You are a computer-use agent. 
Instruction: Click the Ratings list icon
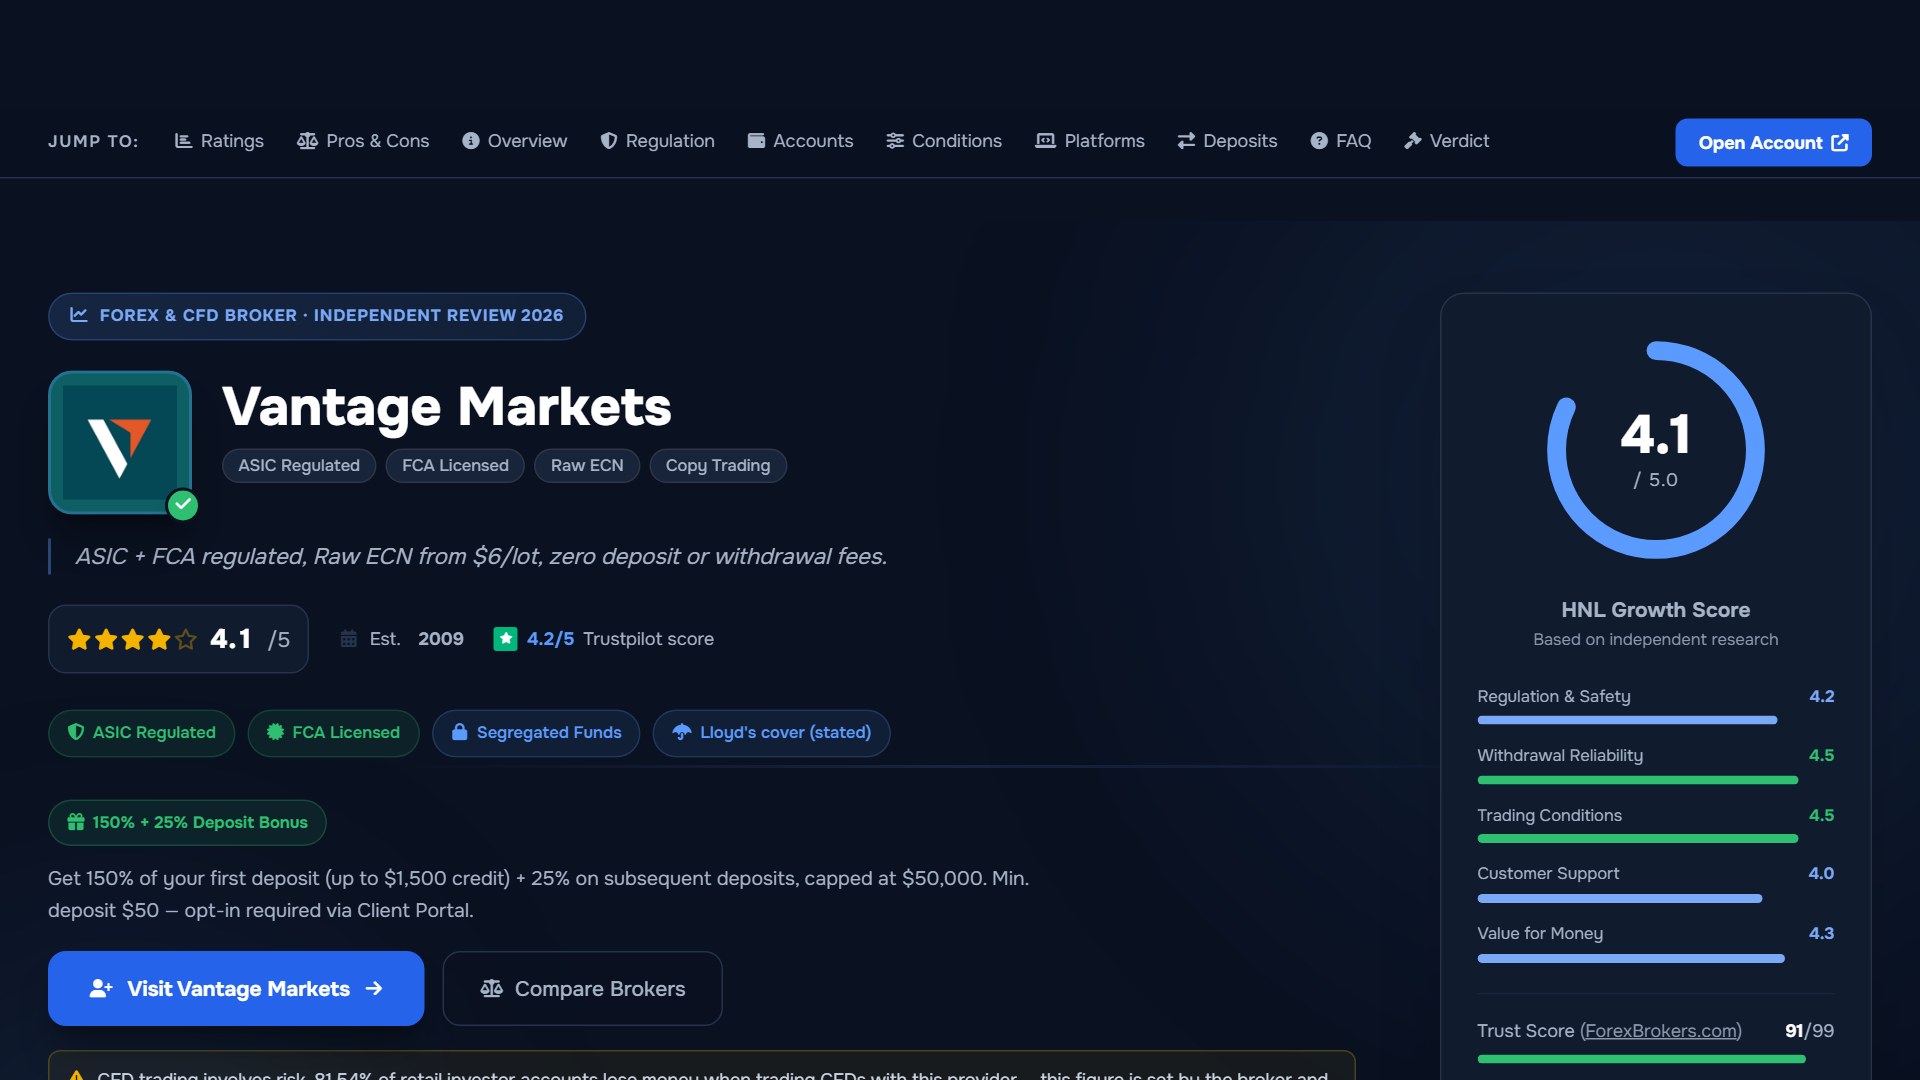point(184,141)
